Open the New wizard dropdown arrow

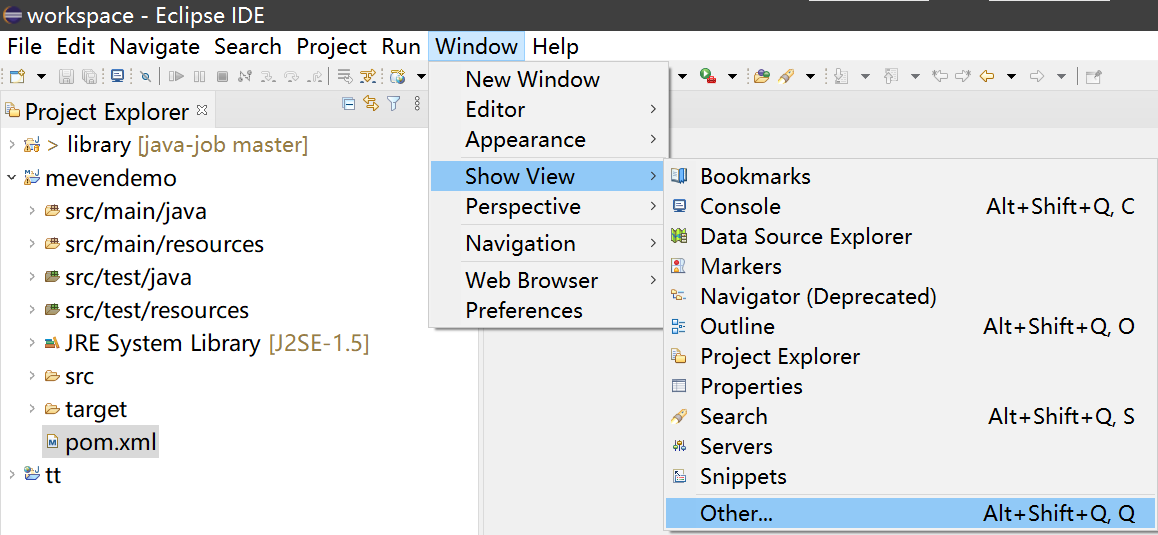(41, 76)
